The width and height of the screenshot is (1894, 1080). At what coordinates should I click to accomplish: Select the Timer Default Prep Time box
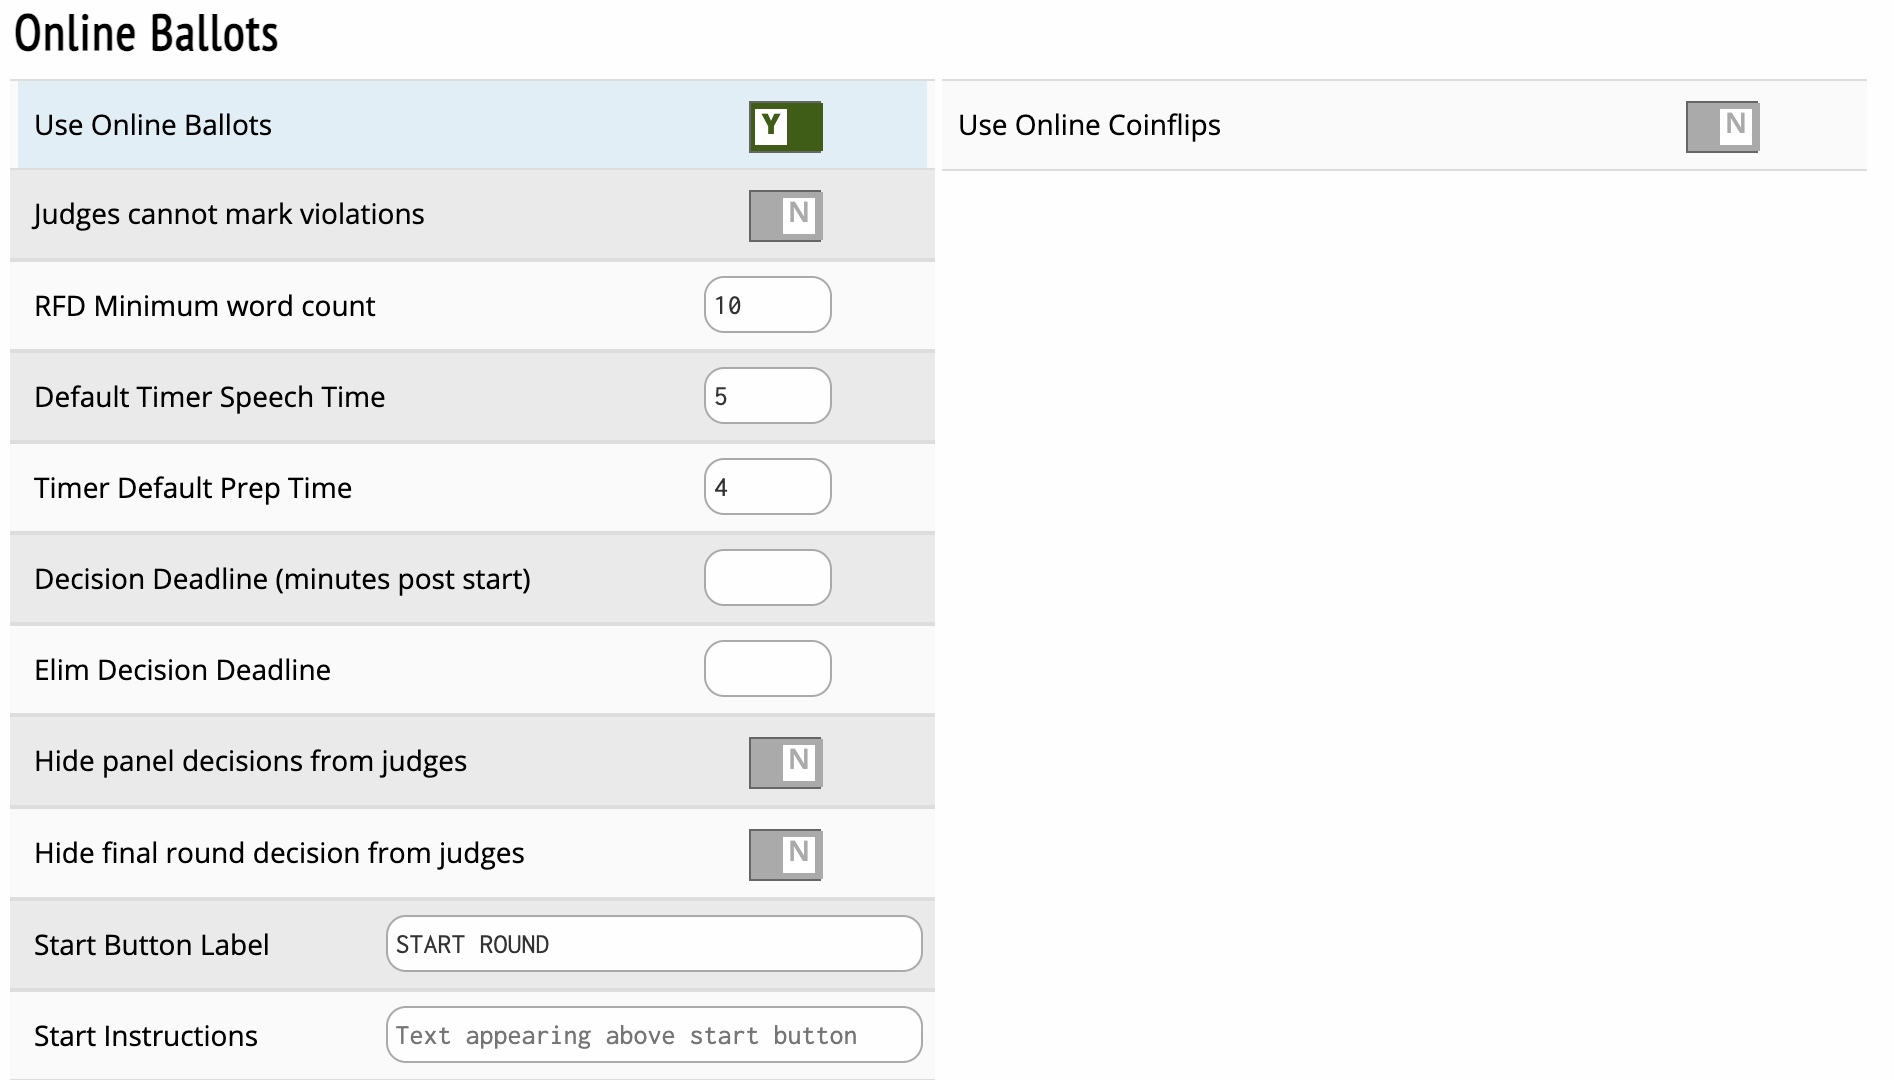(767, 487)
